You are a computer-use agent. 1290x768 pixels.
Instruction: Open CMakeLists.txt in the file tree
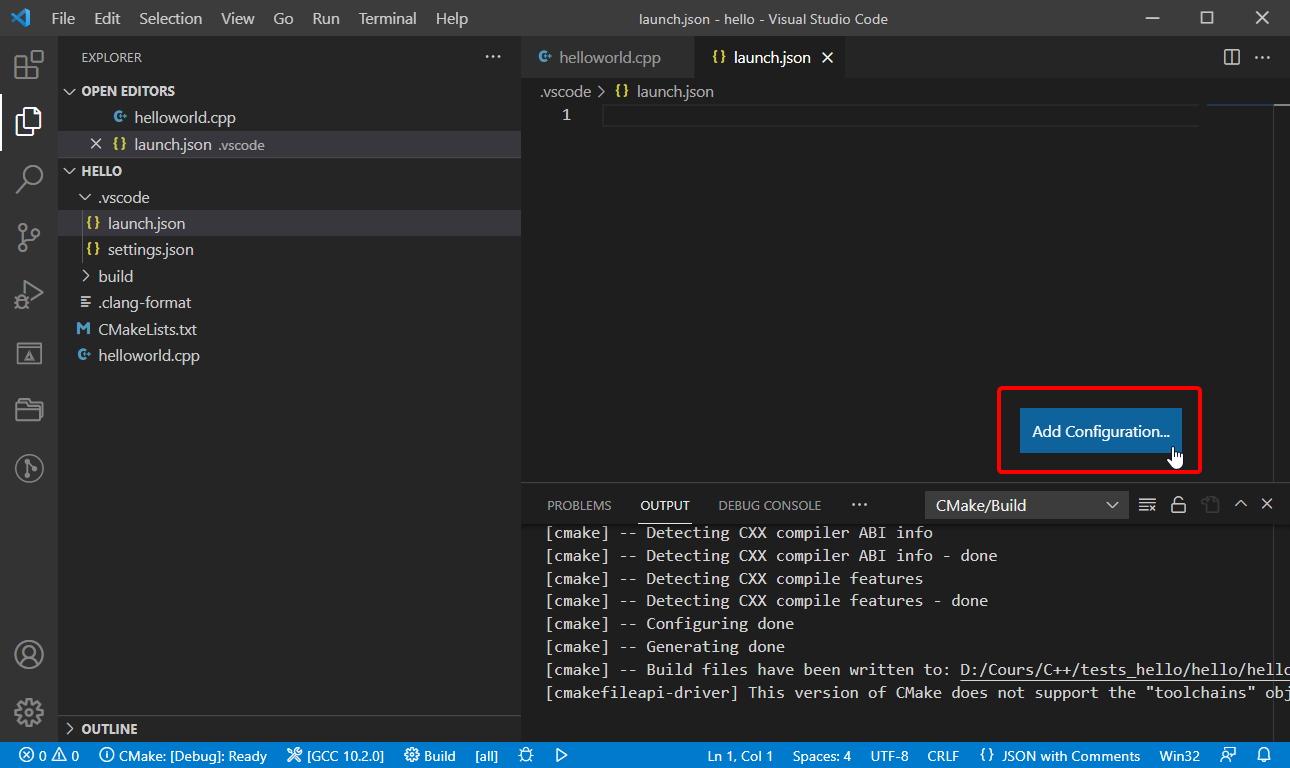tap(290, 329)
